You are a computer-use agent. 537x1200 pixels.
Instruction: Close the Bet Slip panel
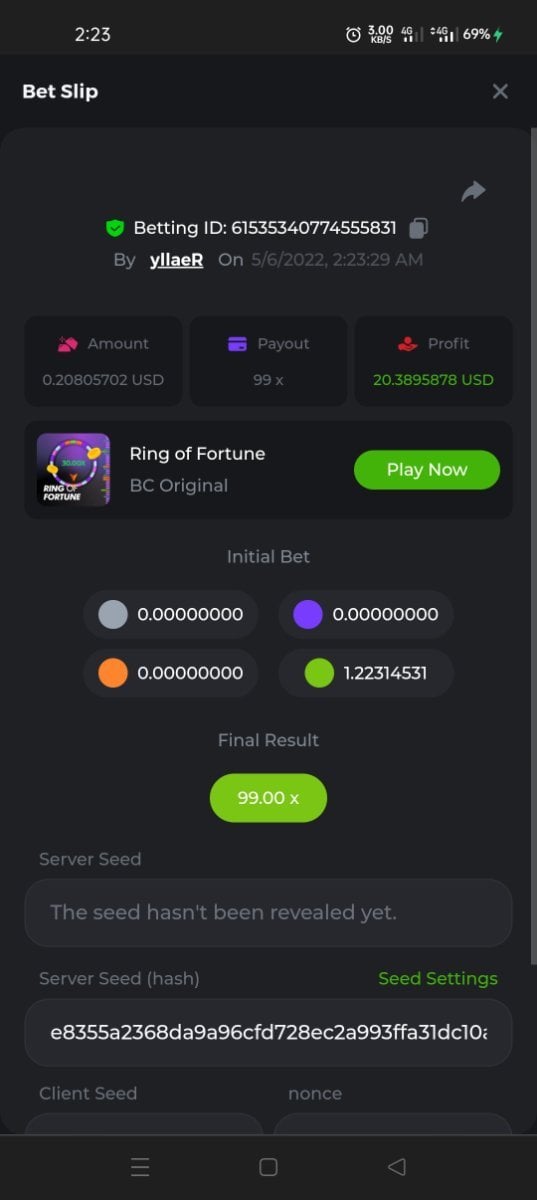[x=500, y=91]
